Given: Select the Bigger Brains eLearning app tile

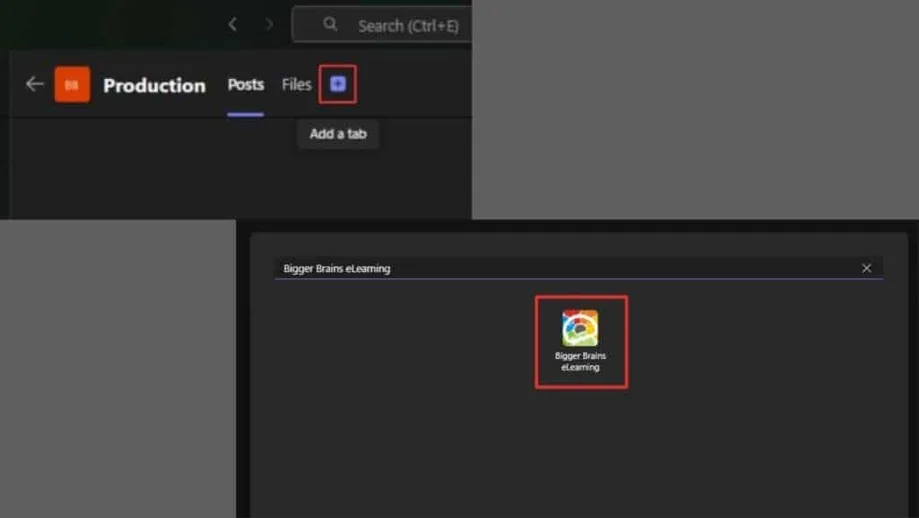Looking at the screenshot, I should [581, 342].
